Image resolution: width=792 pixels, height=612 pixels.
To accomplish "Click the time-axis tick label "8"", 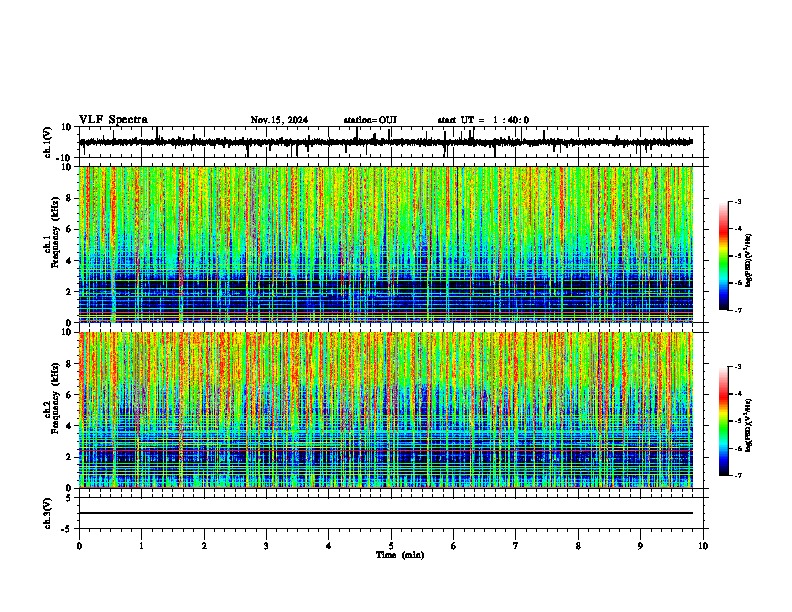I will click(578, 546).
